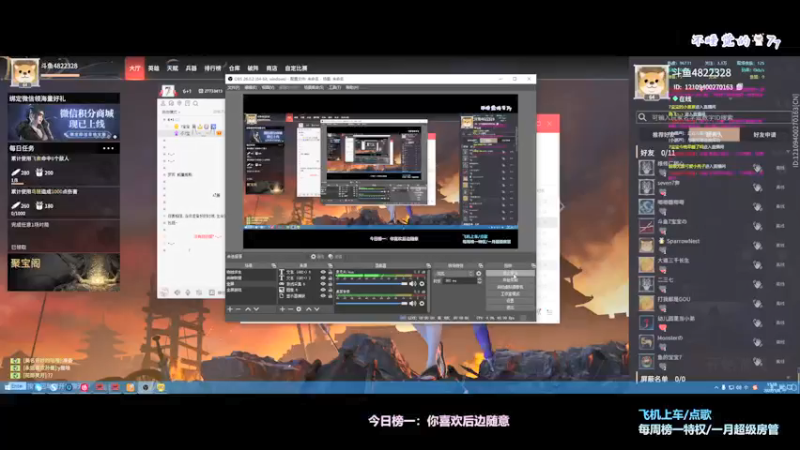The height and width of the screenshot is (450, 800).
Task: Click the fourth OBS Controls button, studio mode
Action: 510,294
